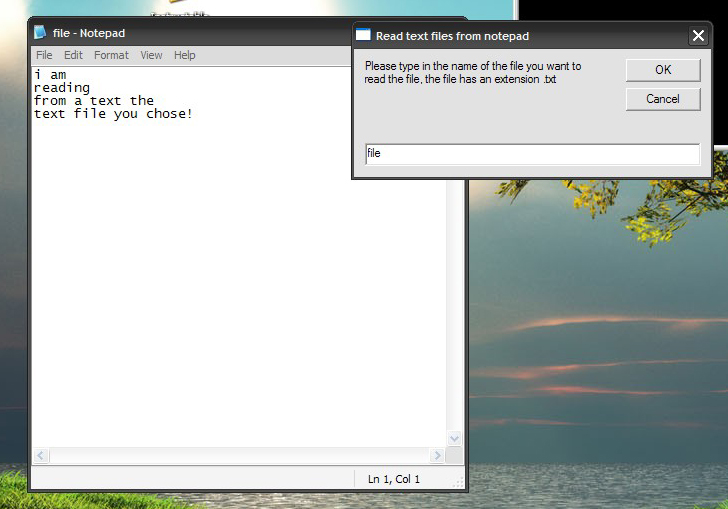Click the Notepad scroll left arrow

point(40,456)
